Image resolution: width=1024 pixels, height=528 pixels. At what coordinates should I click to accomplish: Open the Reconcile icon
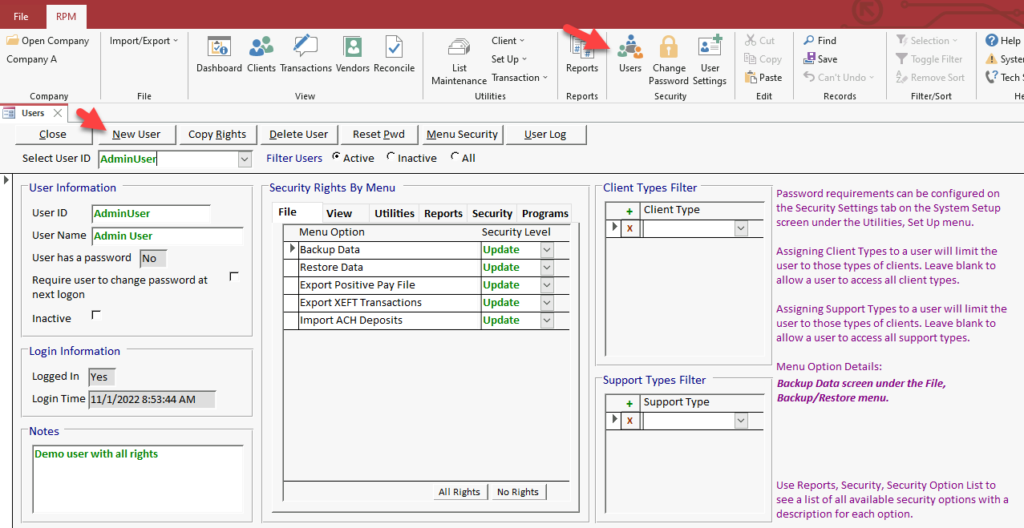394,47
